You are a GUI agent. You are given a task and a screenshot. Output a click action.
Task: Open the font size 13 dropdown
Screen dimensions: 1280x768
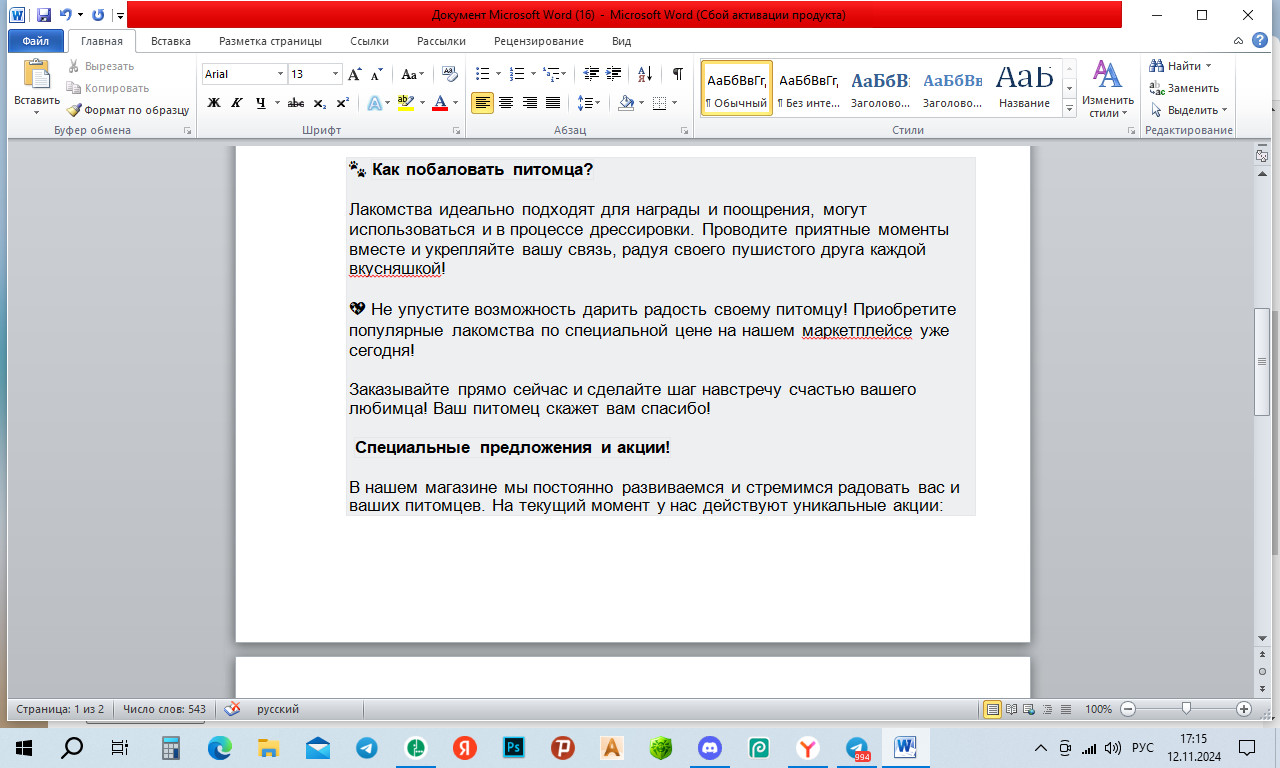[336, 74]
